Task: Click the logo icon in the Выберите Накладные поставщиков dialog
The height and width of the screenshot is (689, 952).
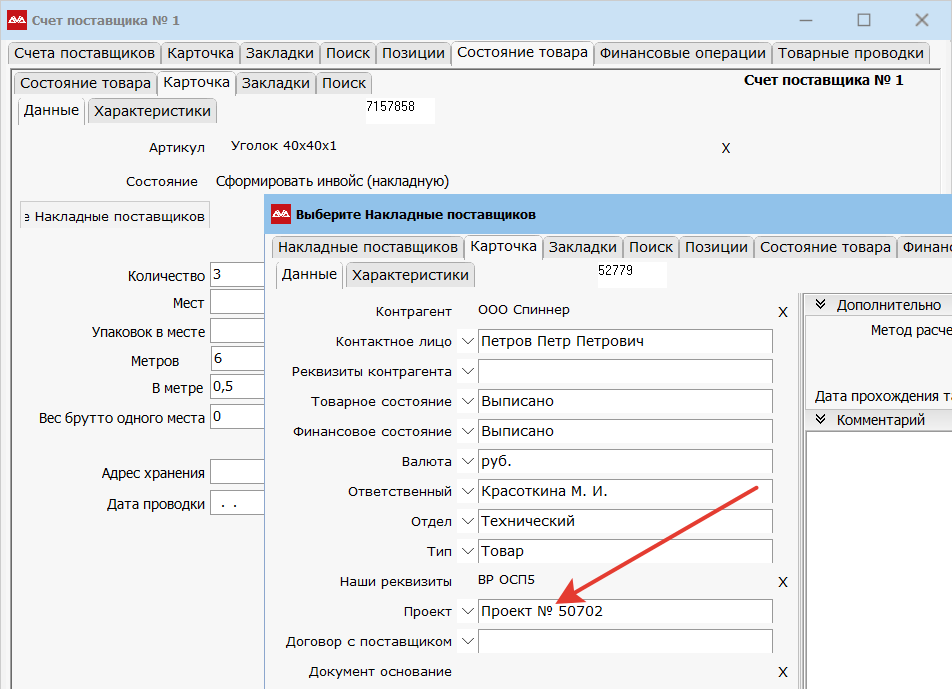Action: [x=281, y=214]
